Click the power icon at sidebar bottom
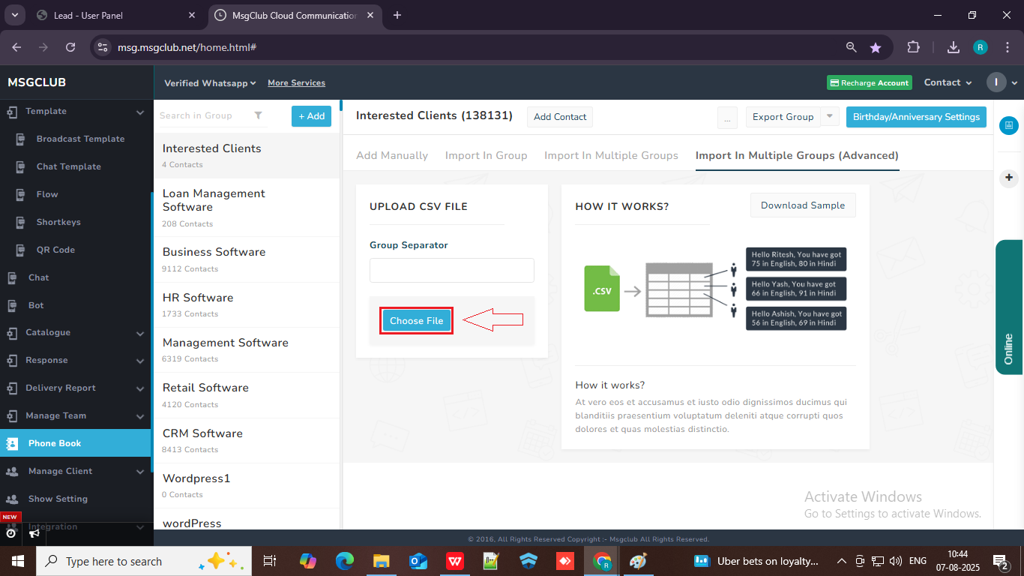 11,534
